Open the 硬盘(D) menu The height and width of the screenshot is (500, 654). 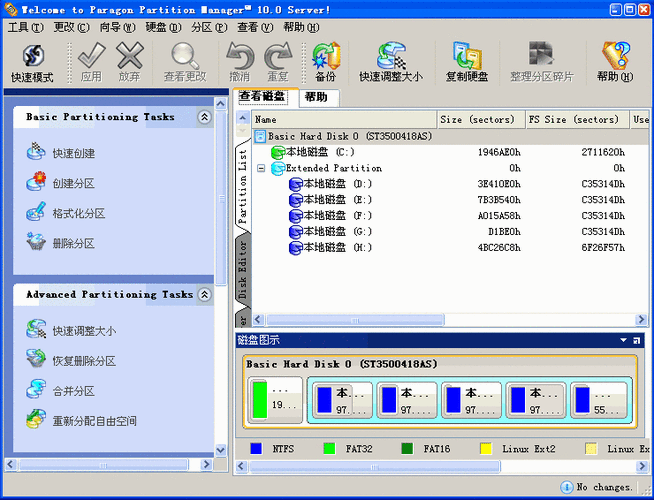click(x=163, y=28)
